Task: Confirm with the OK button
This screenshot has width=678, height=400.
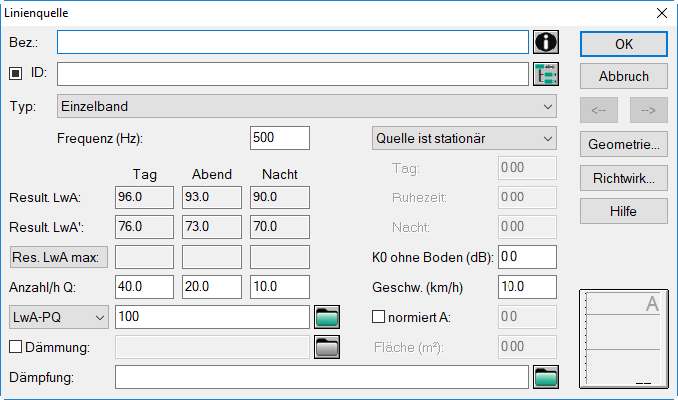Action: [624, 44]
